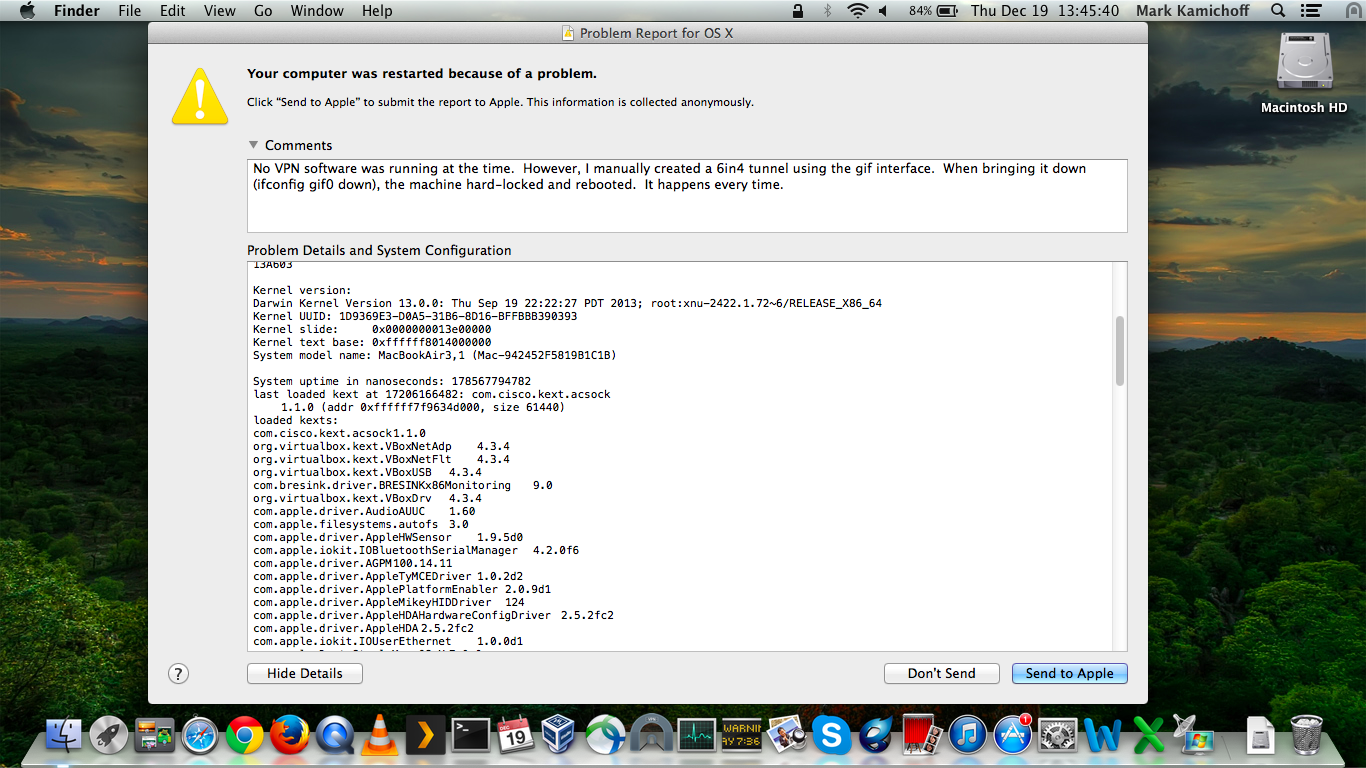Collapse the Comments disclosure triangle
Screen dimensions: 1366x768
pos(254,145)
